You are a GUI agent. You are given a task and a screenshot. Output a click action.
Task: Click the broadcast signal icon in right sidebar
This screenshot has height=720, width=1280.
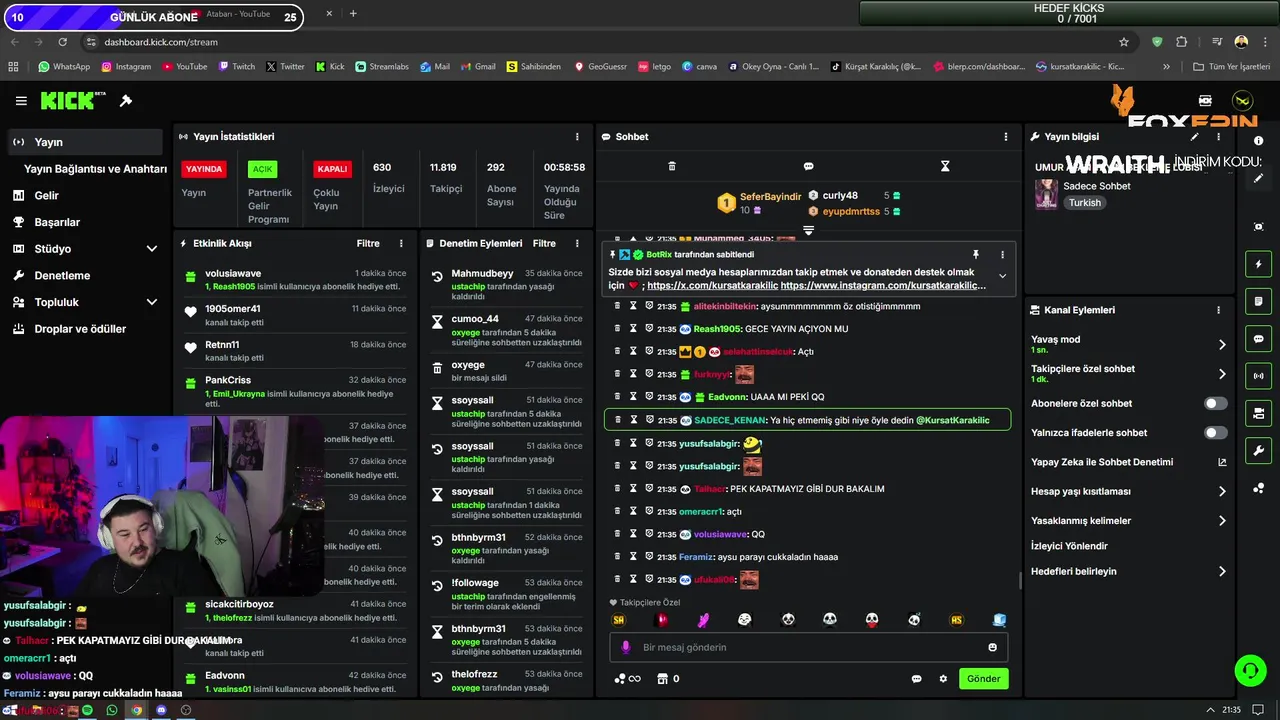[1259, 376]
